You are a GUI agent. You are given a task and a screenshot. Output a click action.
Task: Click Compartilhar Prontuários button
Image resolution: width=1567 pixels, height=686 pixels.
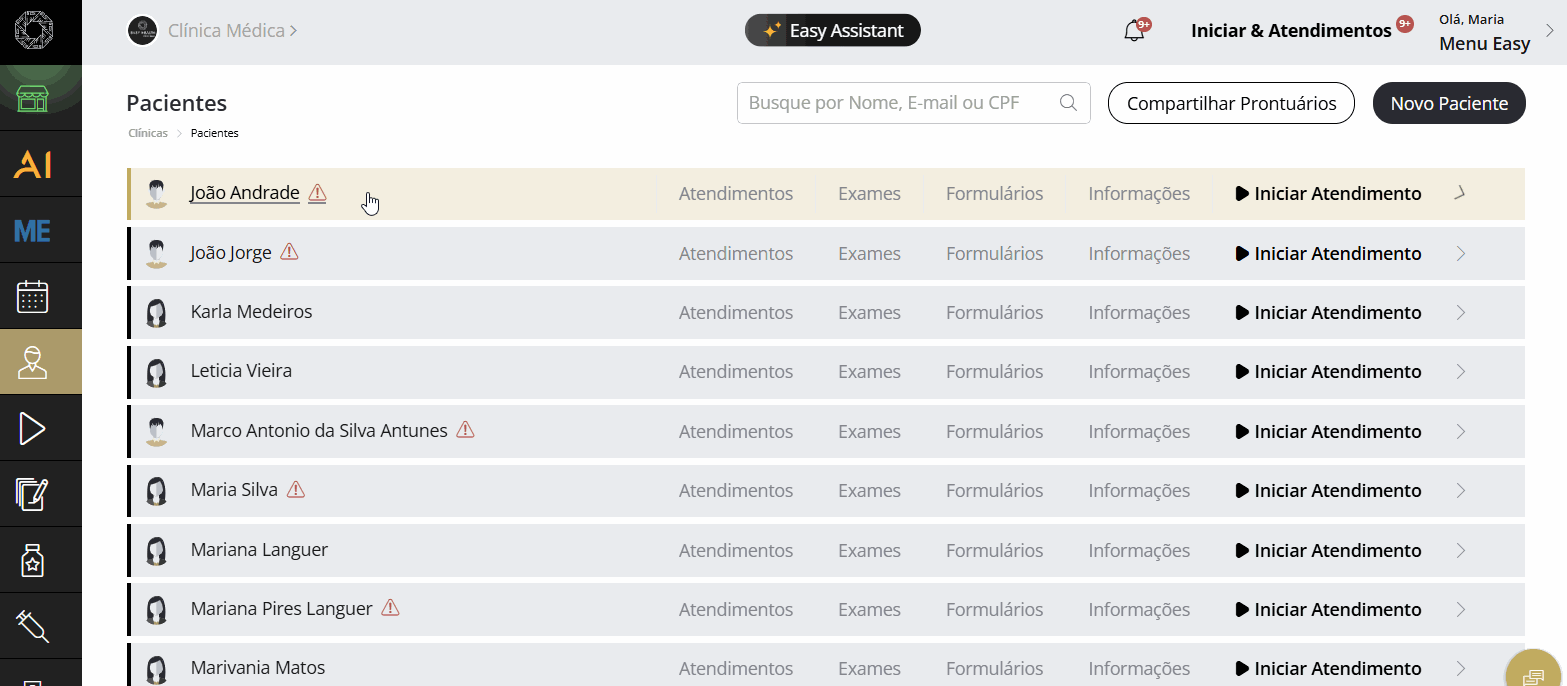1231,104
